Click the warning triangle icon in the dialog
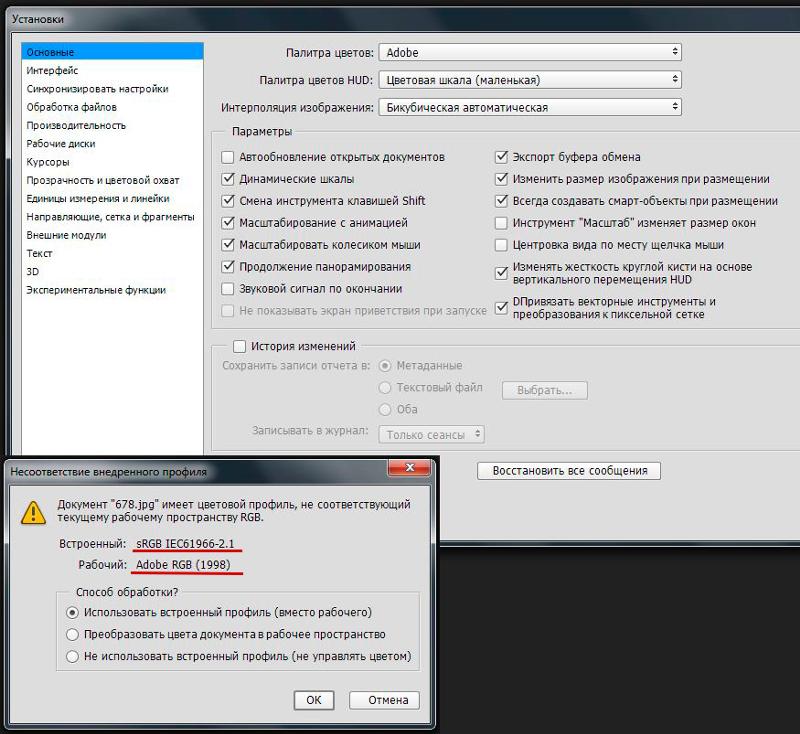This screenshot has width=800, height=734. pyautogui.click(x=35, y=512)
